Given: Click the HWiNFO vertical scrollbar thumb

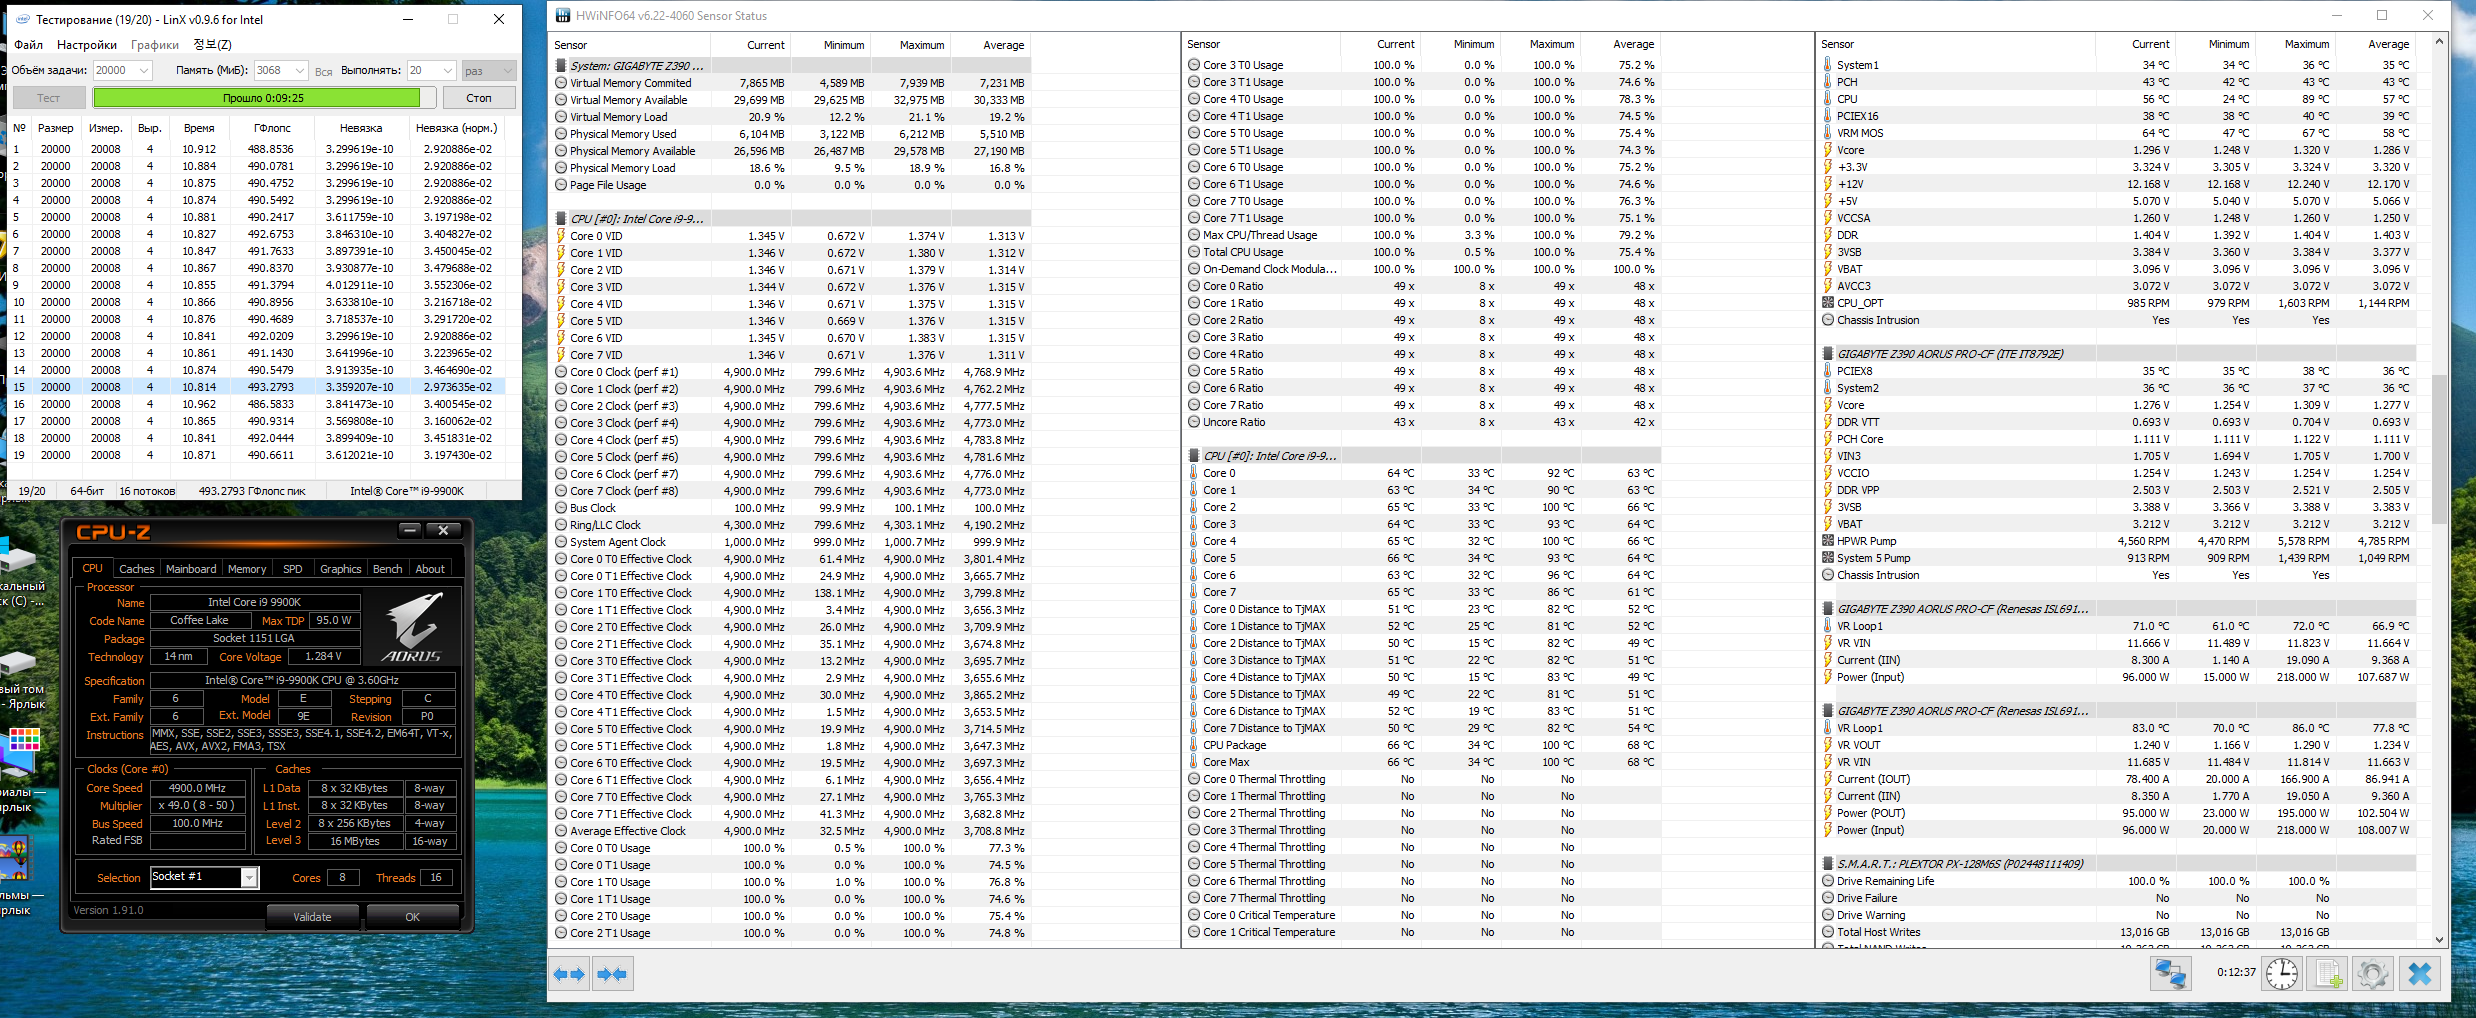Looking at the screenshot, I should click(x=2439, y=449).
